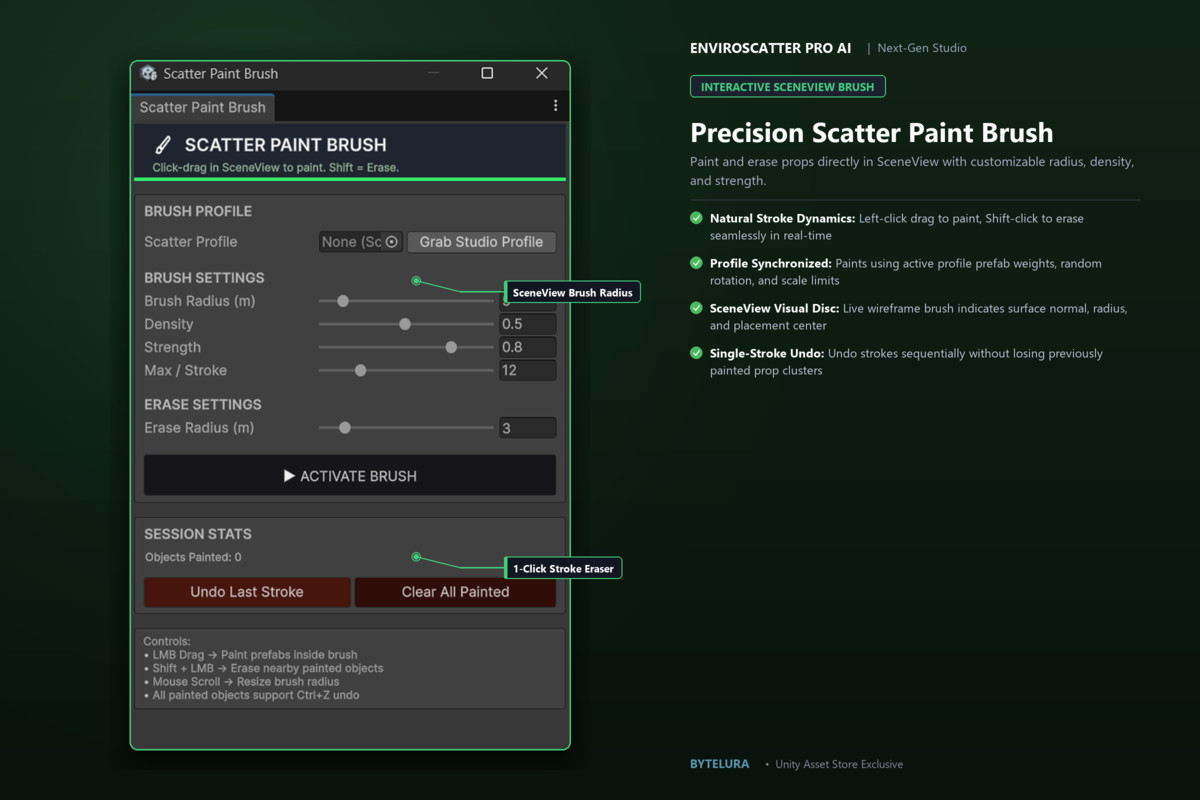Image resolution: width=1200 pixels, height=800 pixels.
Task: Click the 'Objects Painted: 0' text
Action: 193,557
